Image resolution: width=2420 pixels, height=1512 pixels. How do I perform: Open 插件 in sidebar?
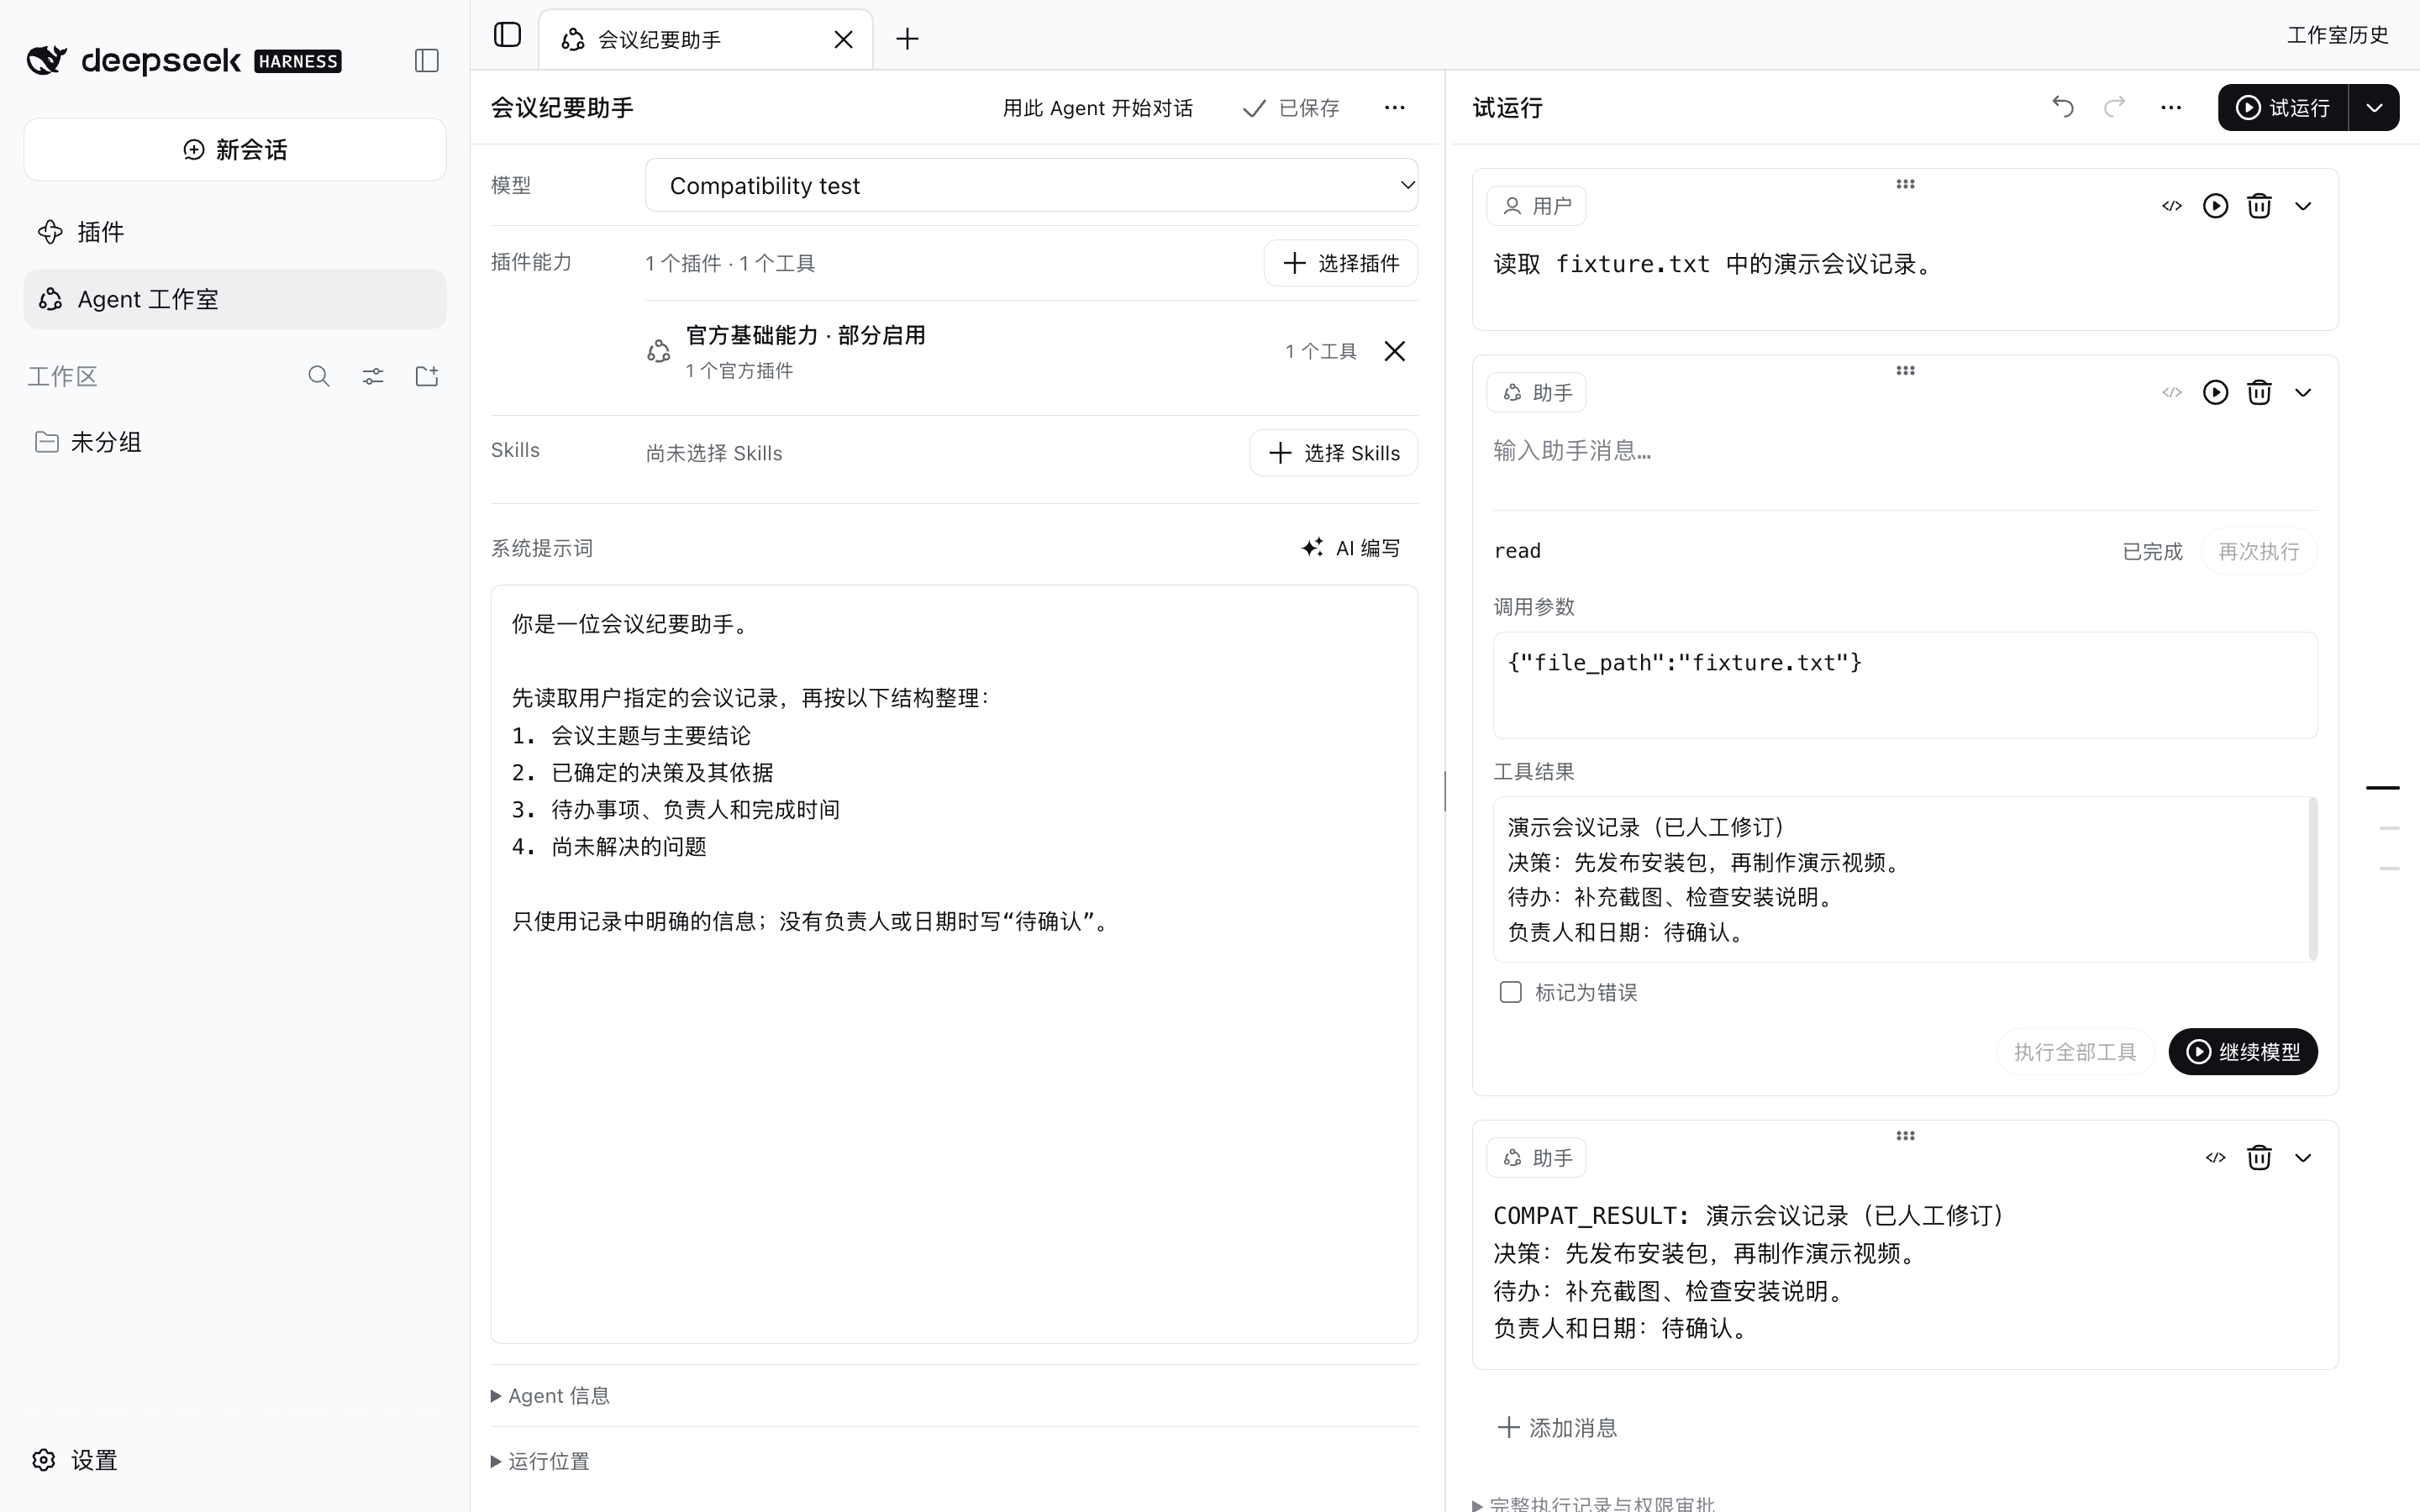pos(235,232)
